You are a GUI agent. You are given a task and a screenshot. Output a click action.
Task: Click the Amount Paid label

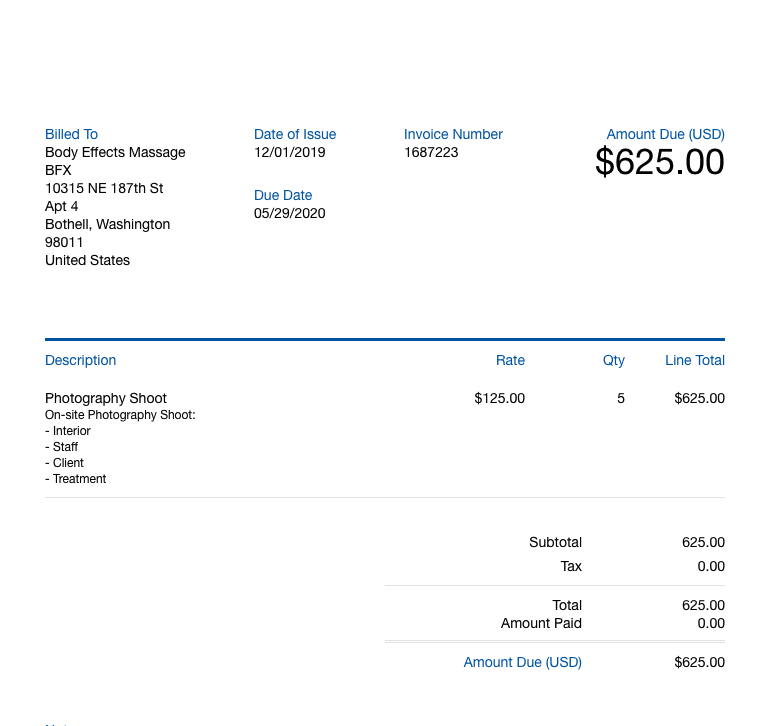click(541, 623)
